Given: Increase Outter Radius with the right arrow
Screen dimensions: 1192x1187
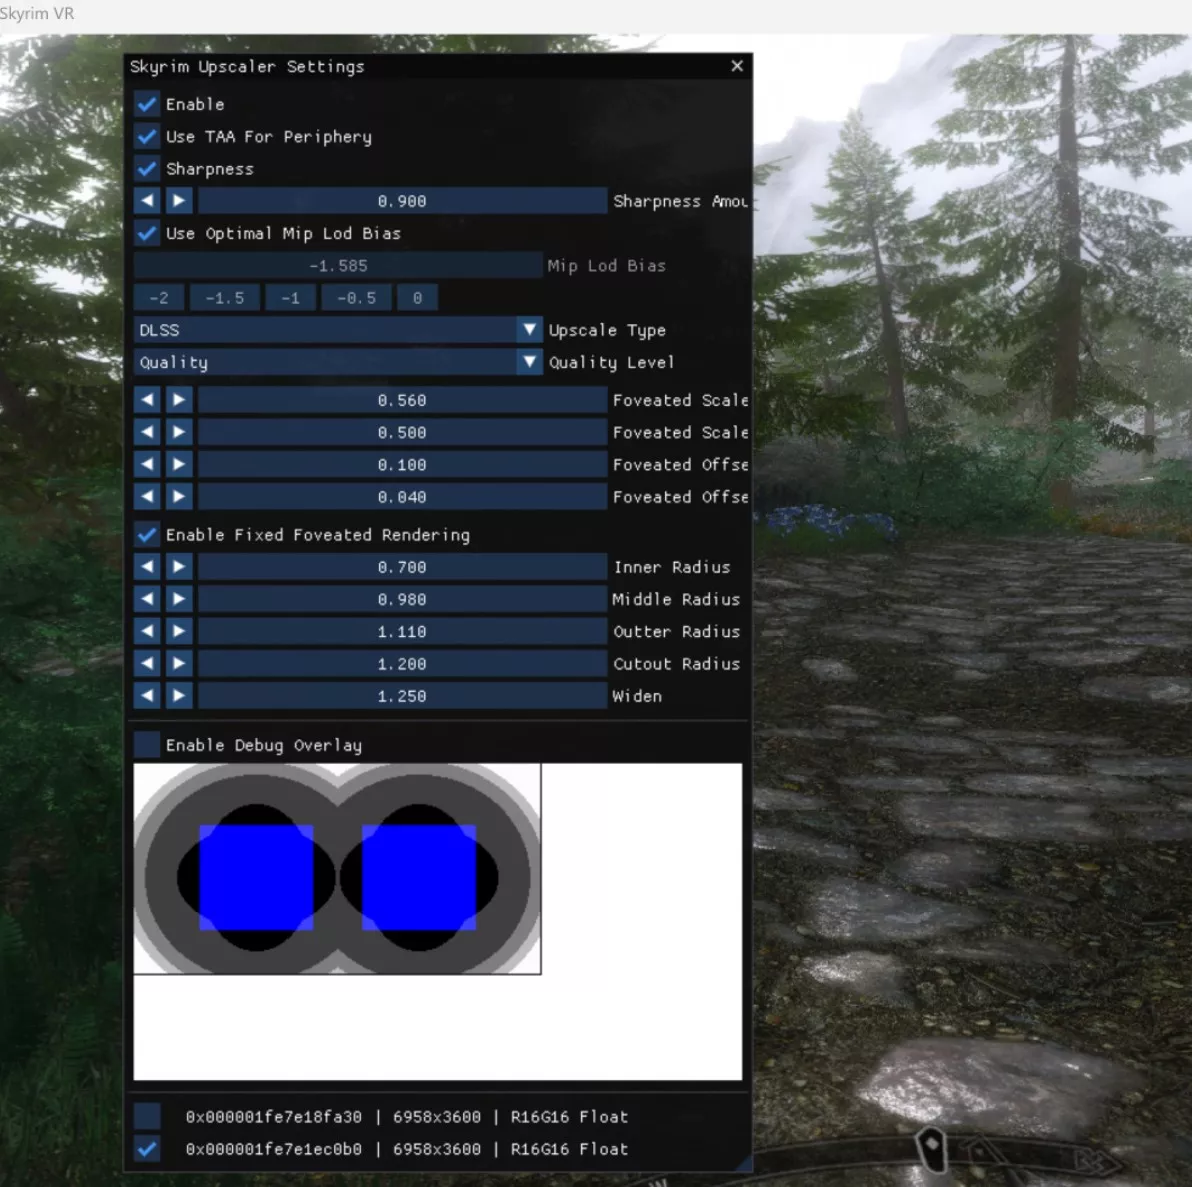Looking at the screenshot, I should 179,631.
